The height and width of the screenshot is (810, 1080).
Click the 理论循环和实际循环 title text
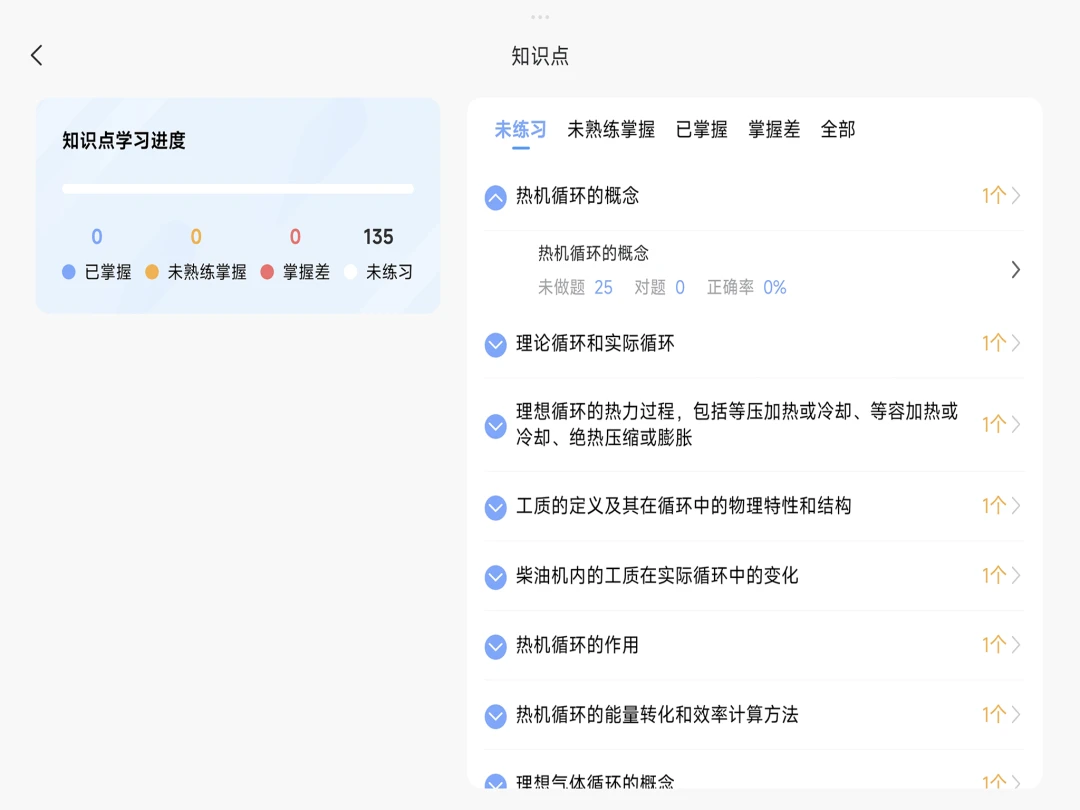point(595,343)
